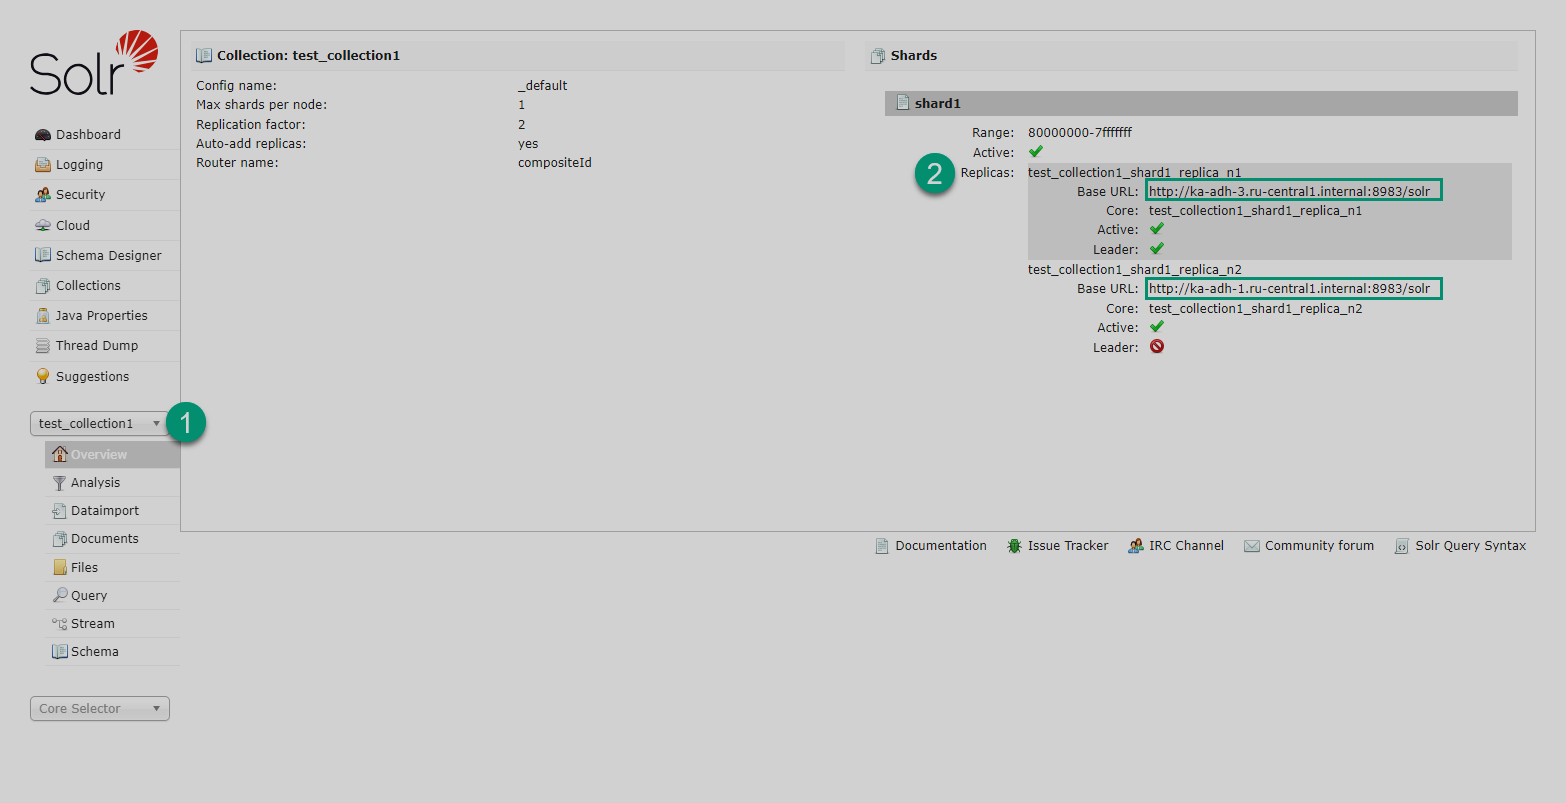Open the Logging menu item
This screenshot has width=1566, height=803.
pos(105,165)
